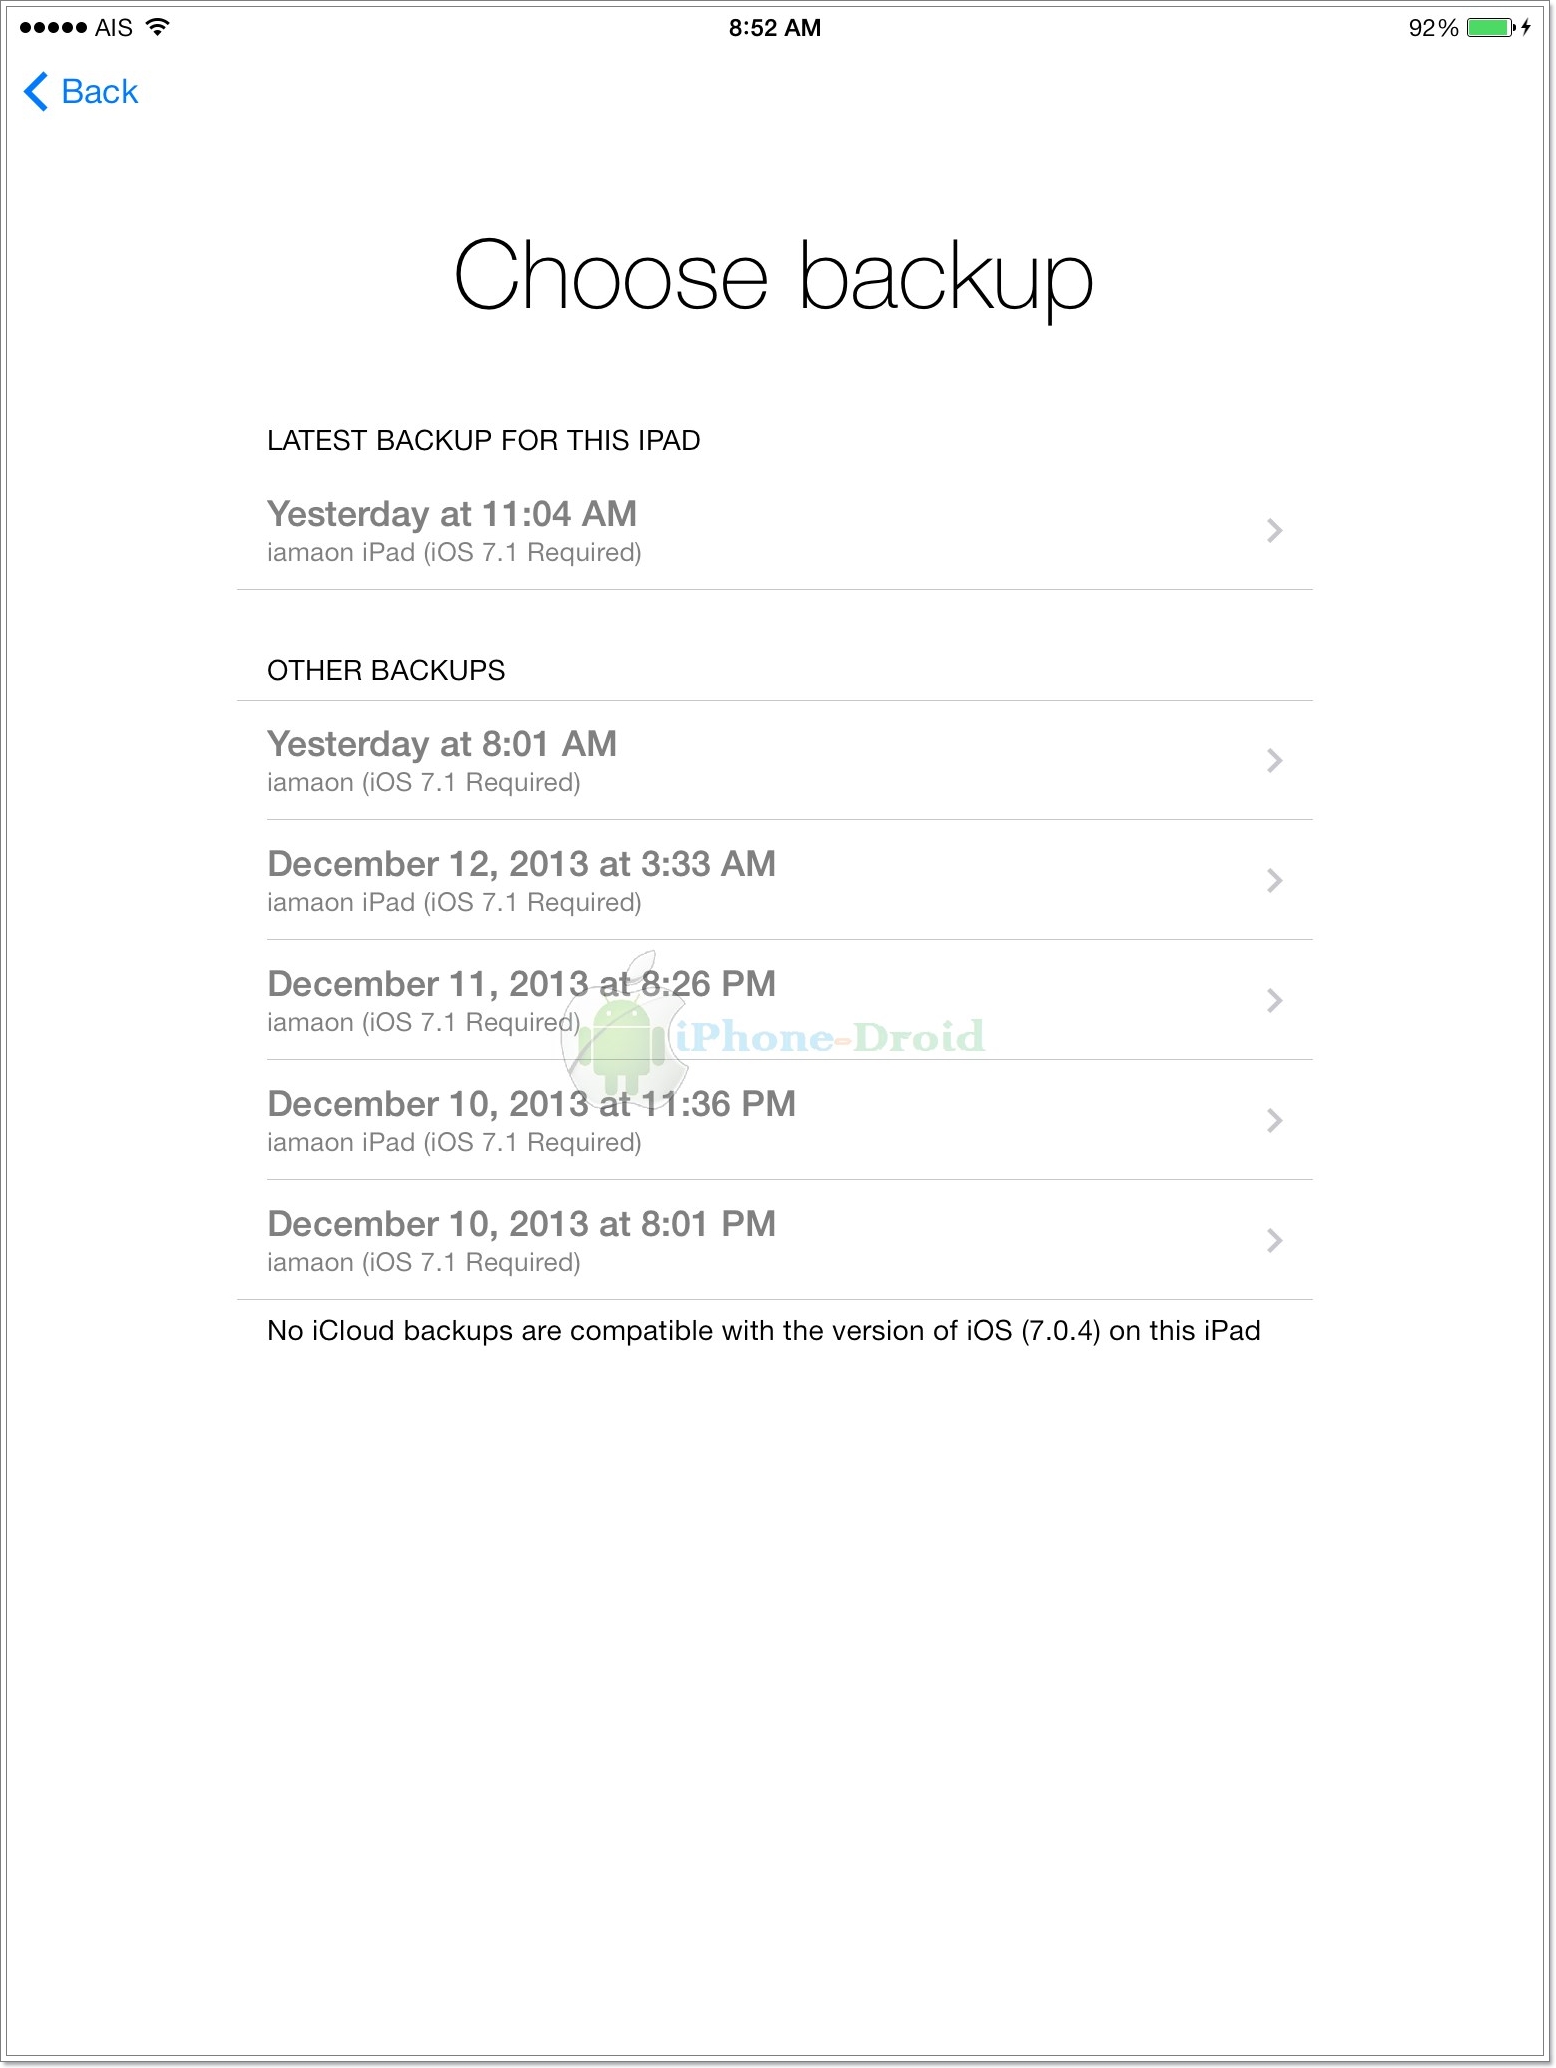Tap the 8:52 AM clock in status bar
Screen dimensions: 1556x2068
click(774, 28)
